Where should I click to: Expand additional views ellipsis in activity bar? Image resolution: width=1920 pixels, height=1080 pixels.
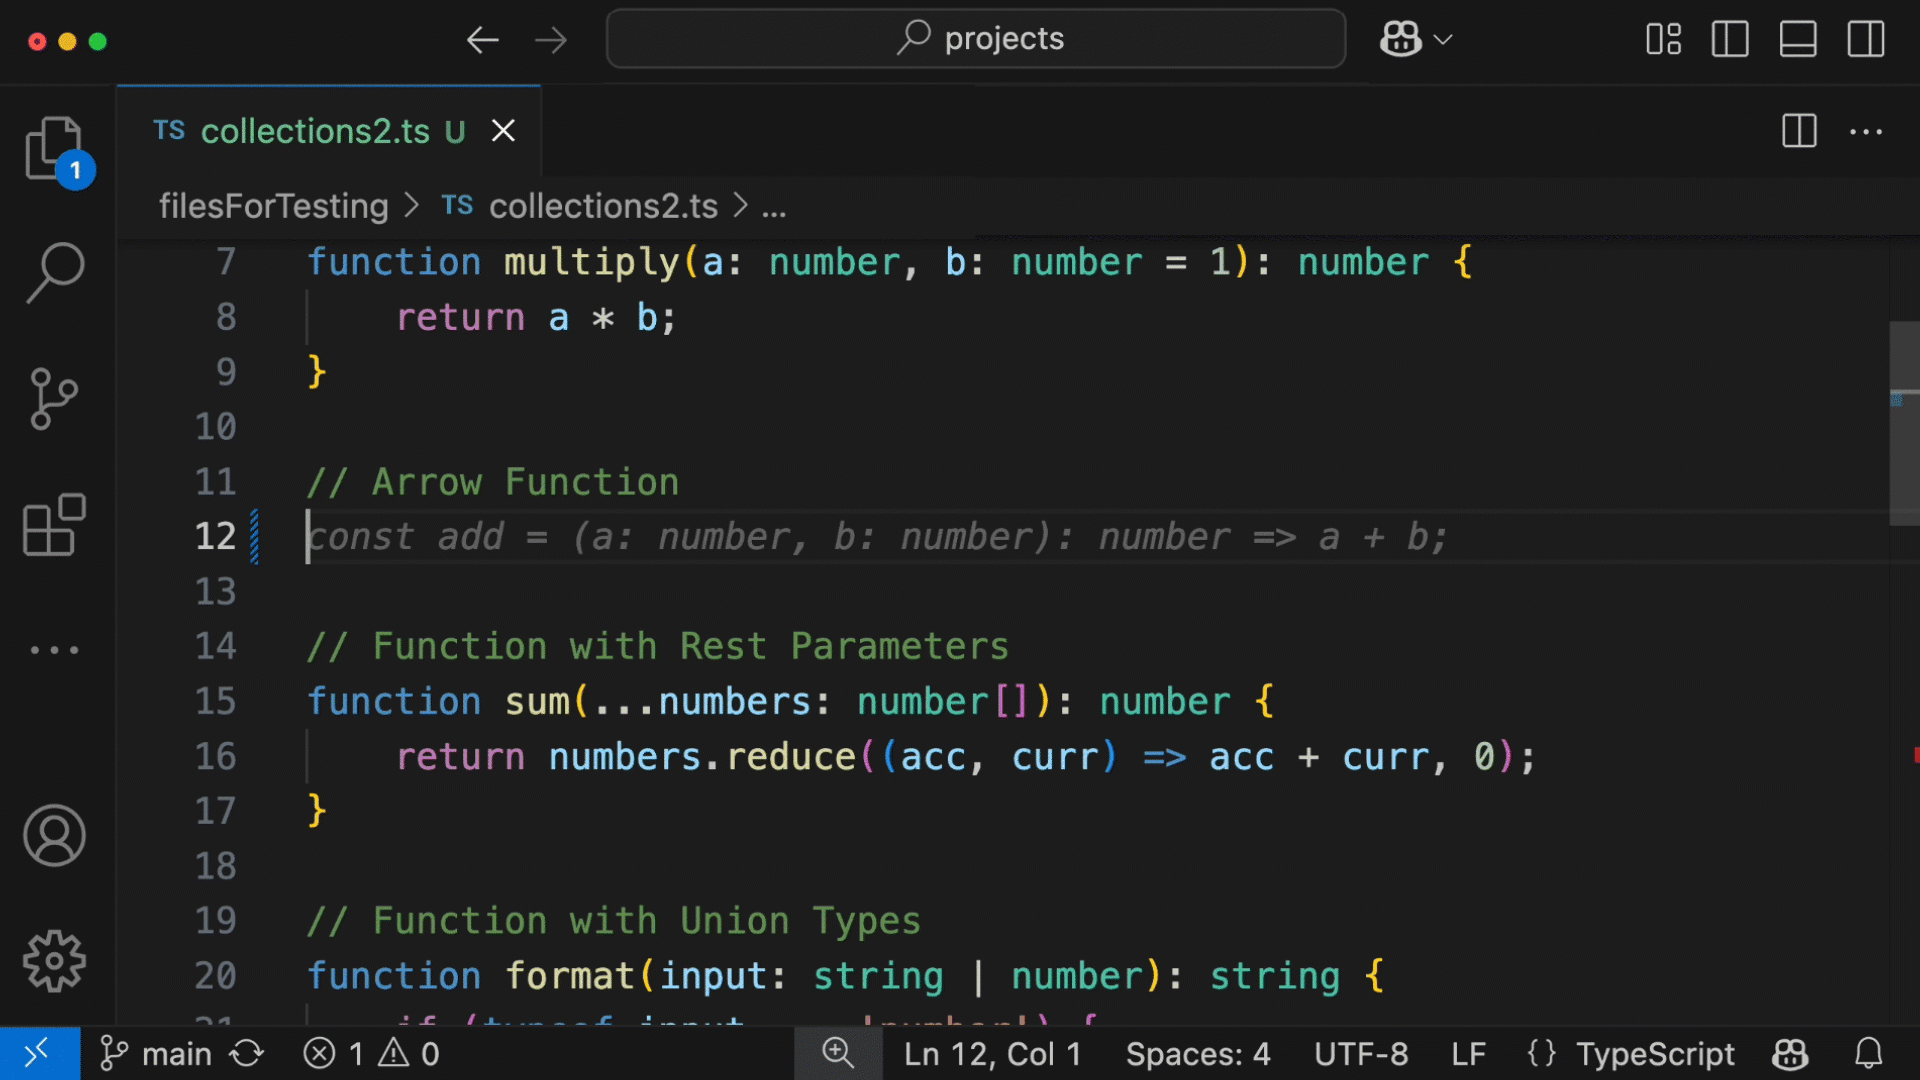tap(54, 650)
